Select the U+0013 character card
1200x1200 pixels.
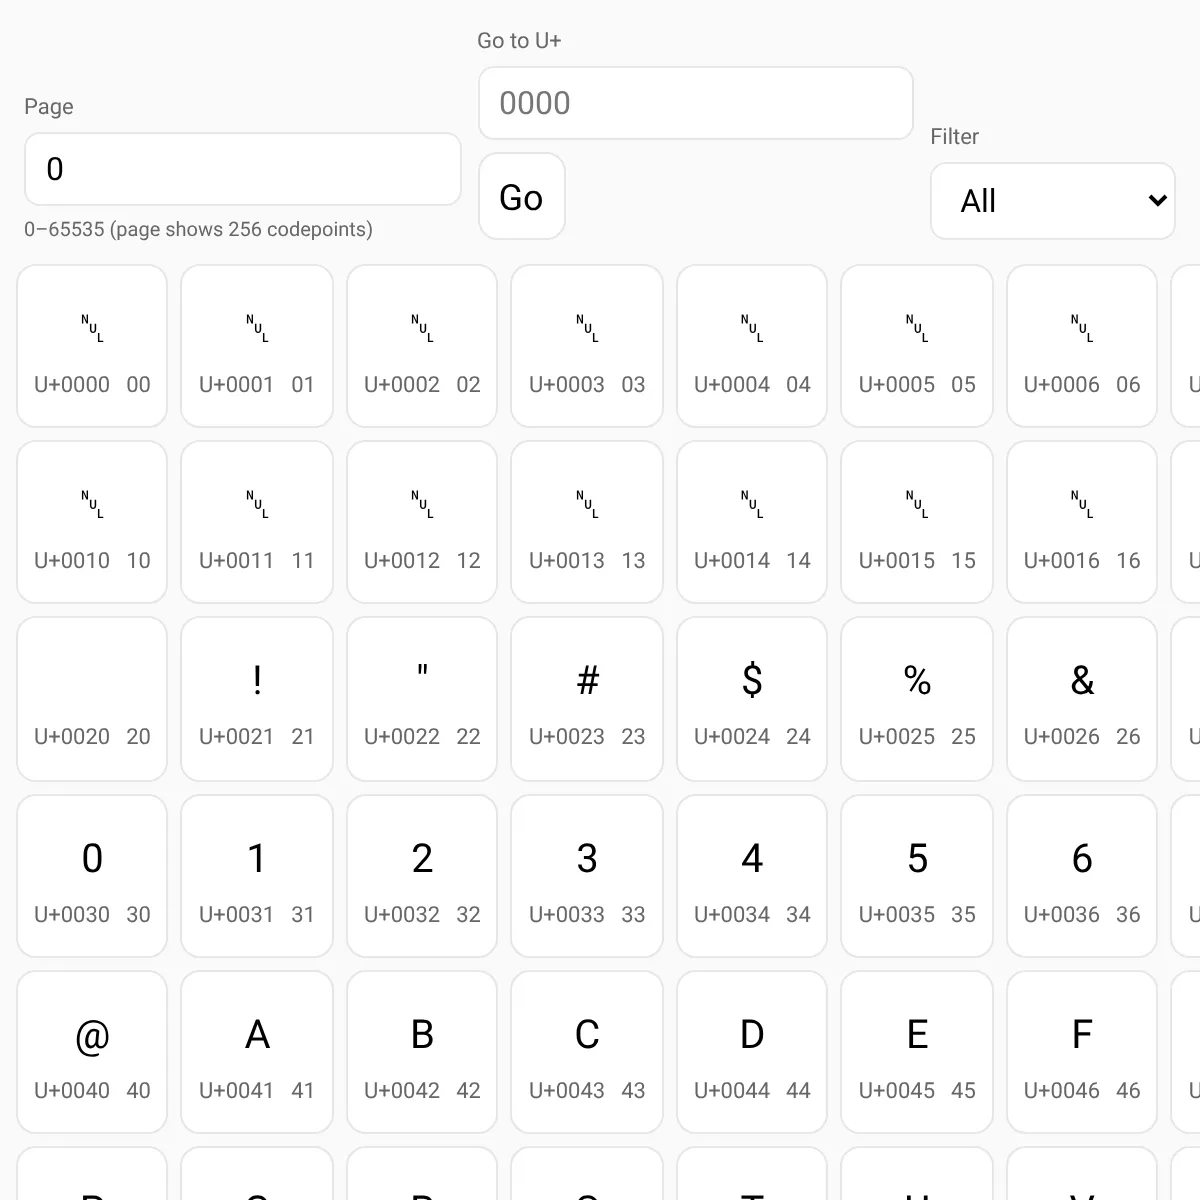coord(587,522)
